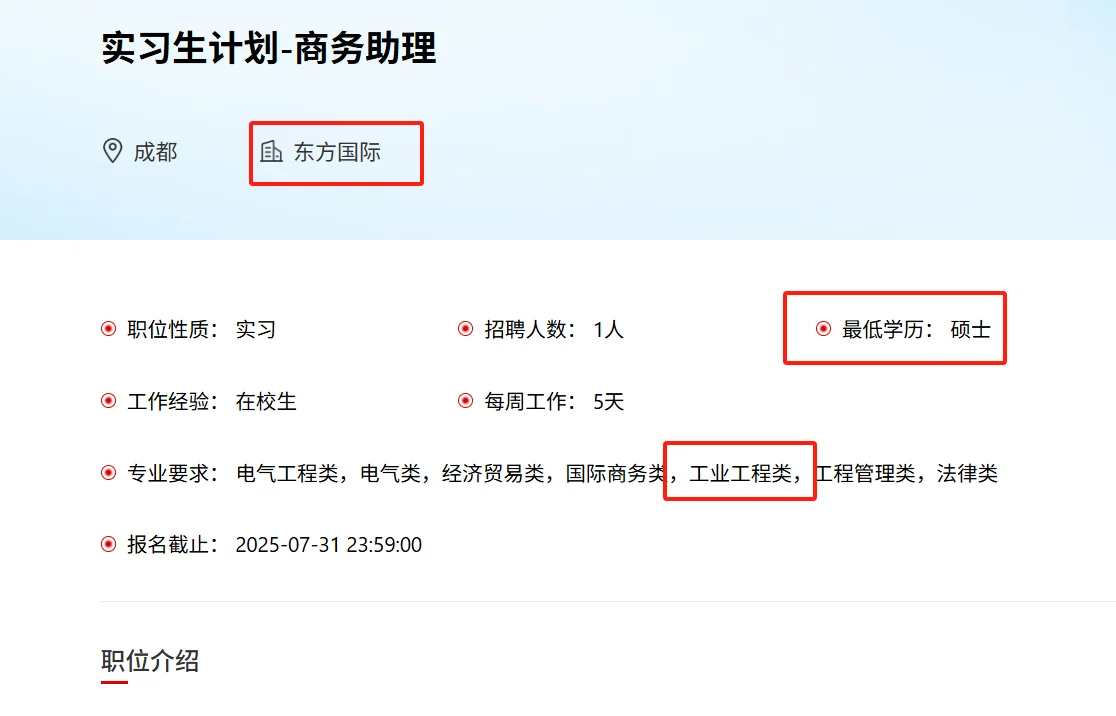Click the city name 成都

click(x=155, y=152)
